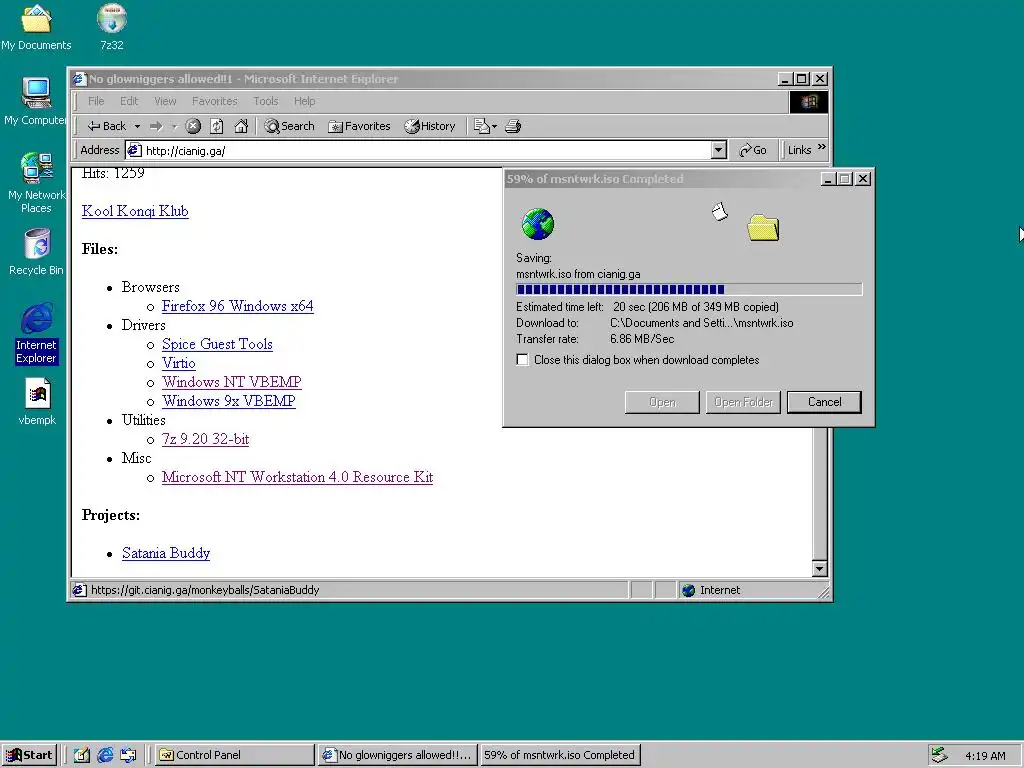Click Show Desktop quick launch icon
The height and width of the screenshot is (768, 1024).
(81, 755)
